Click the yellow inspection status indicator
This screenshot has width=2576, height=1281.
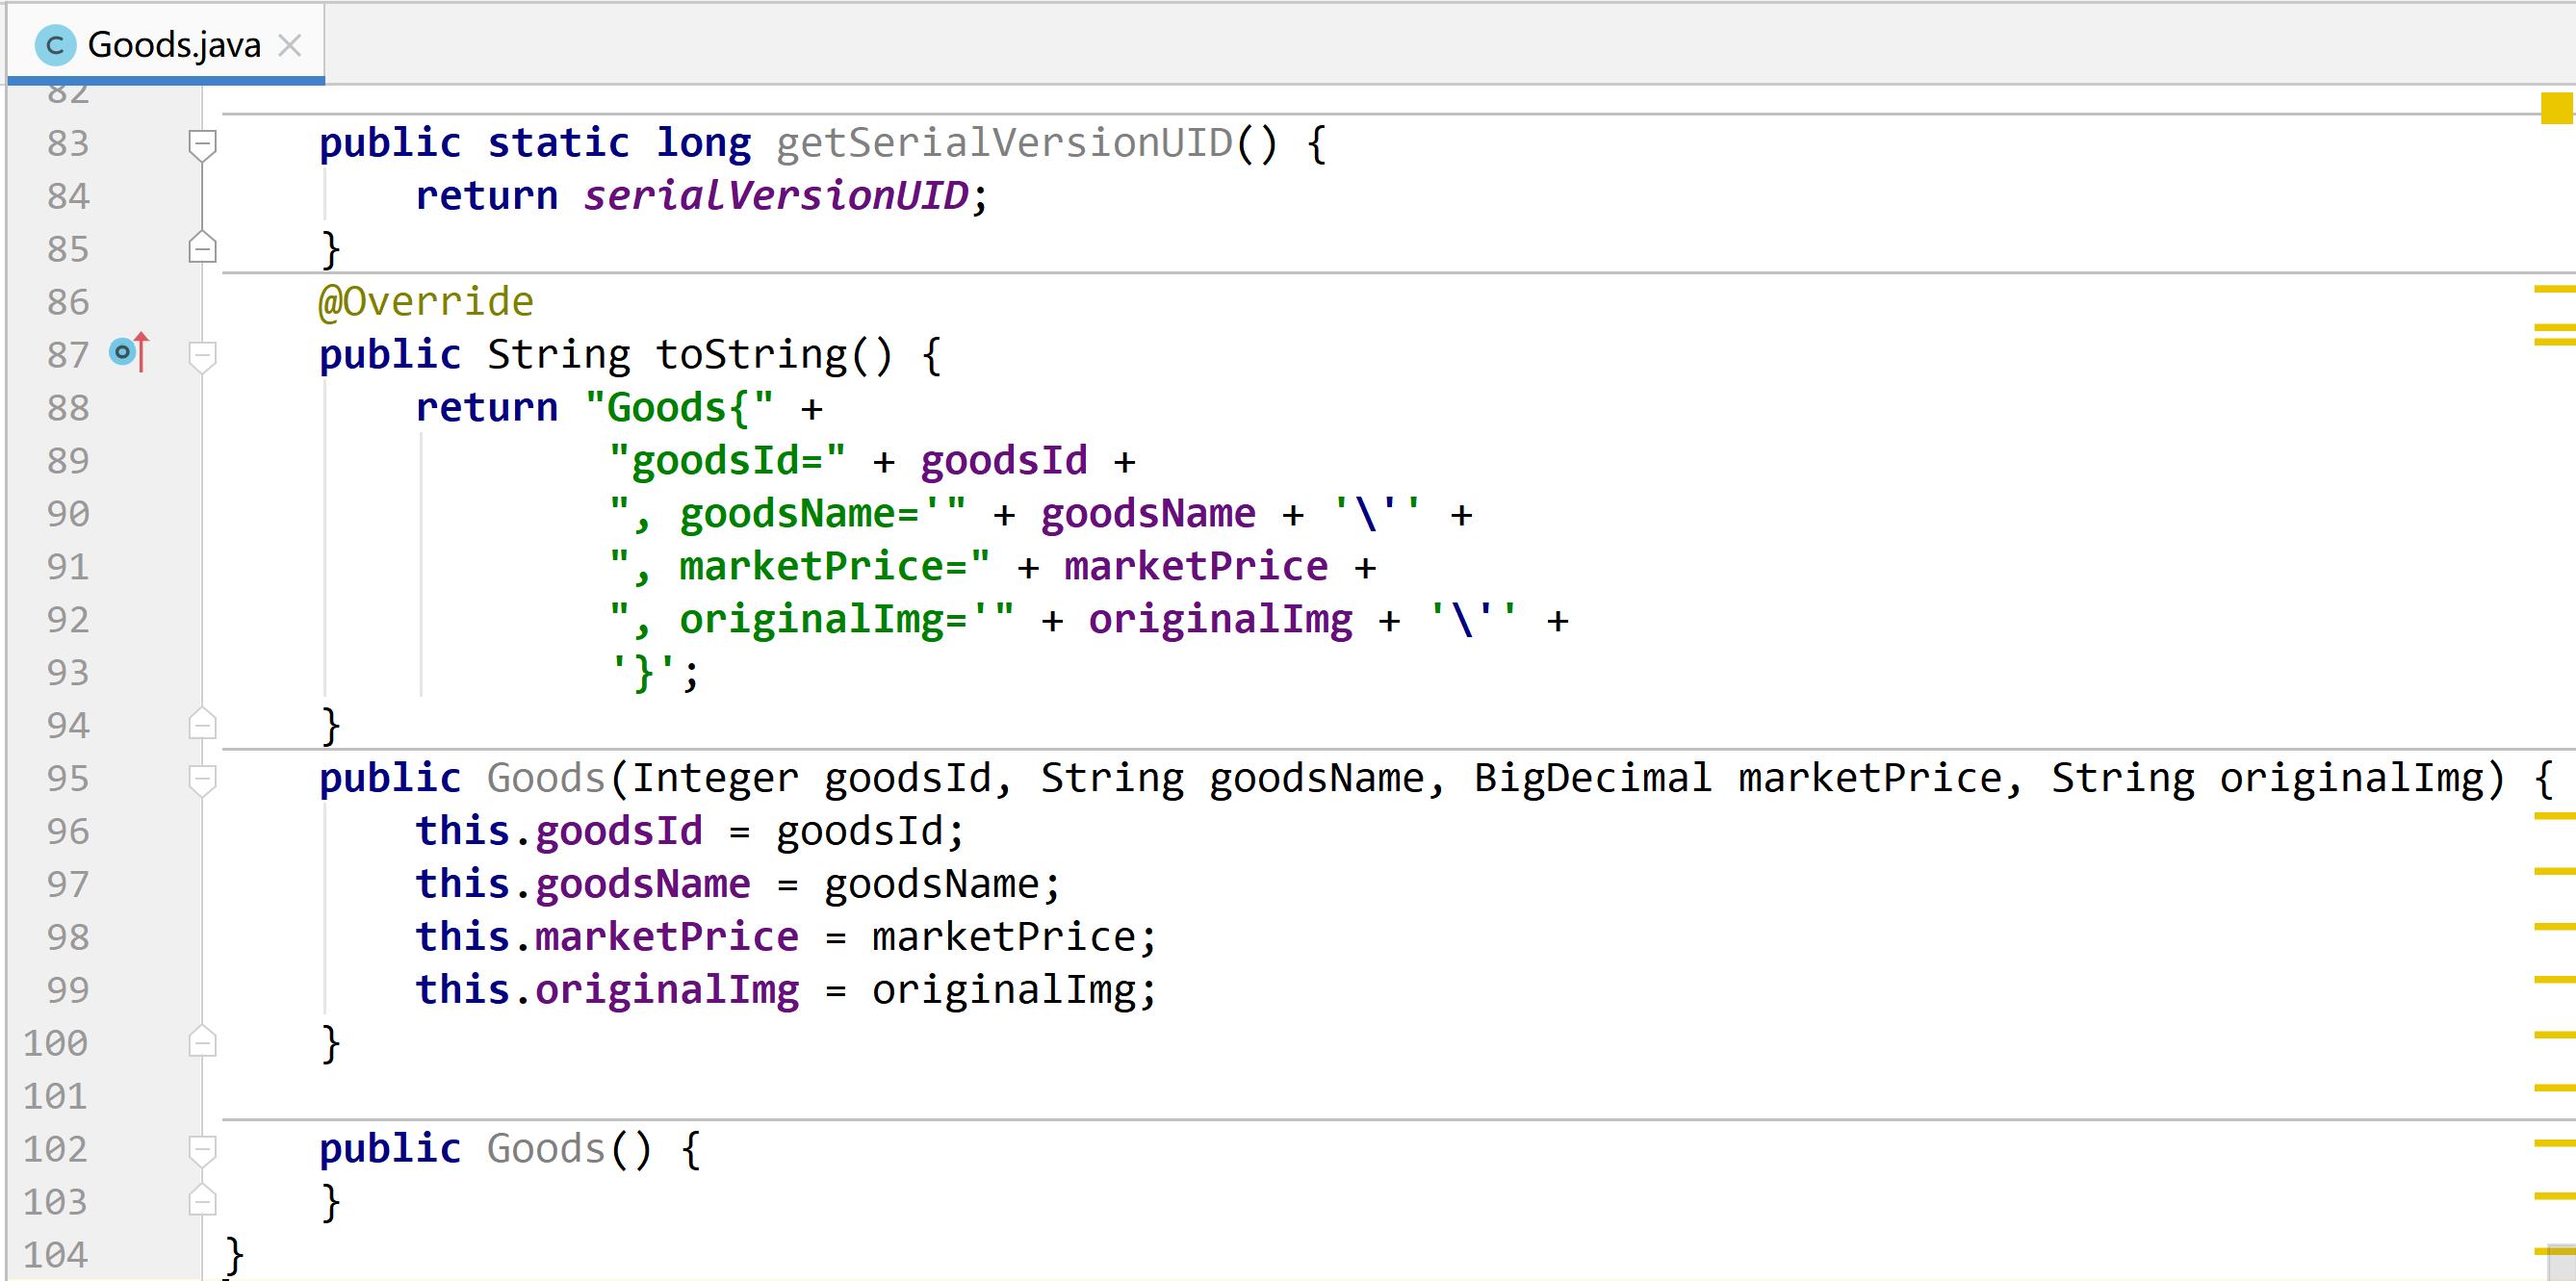pos(2556,109)
